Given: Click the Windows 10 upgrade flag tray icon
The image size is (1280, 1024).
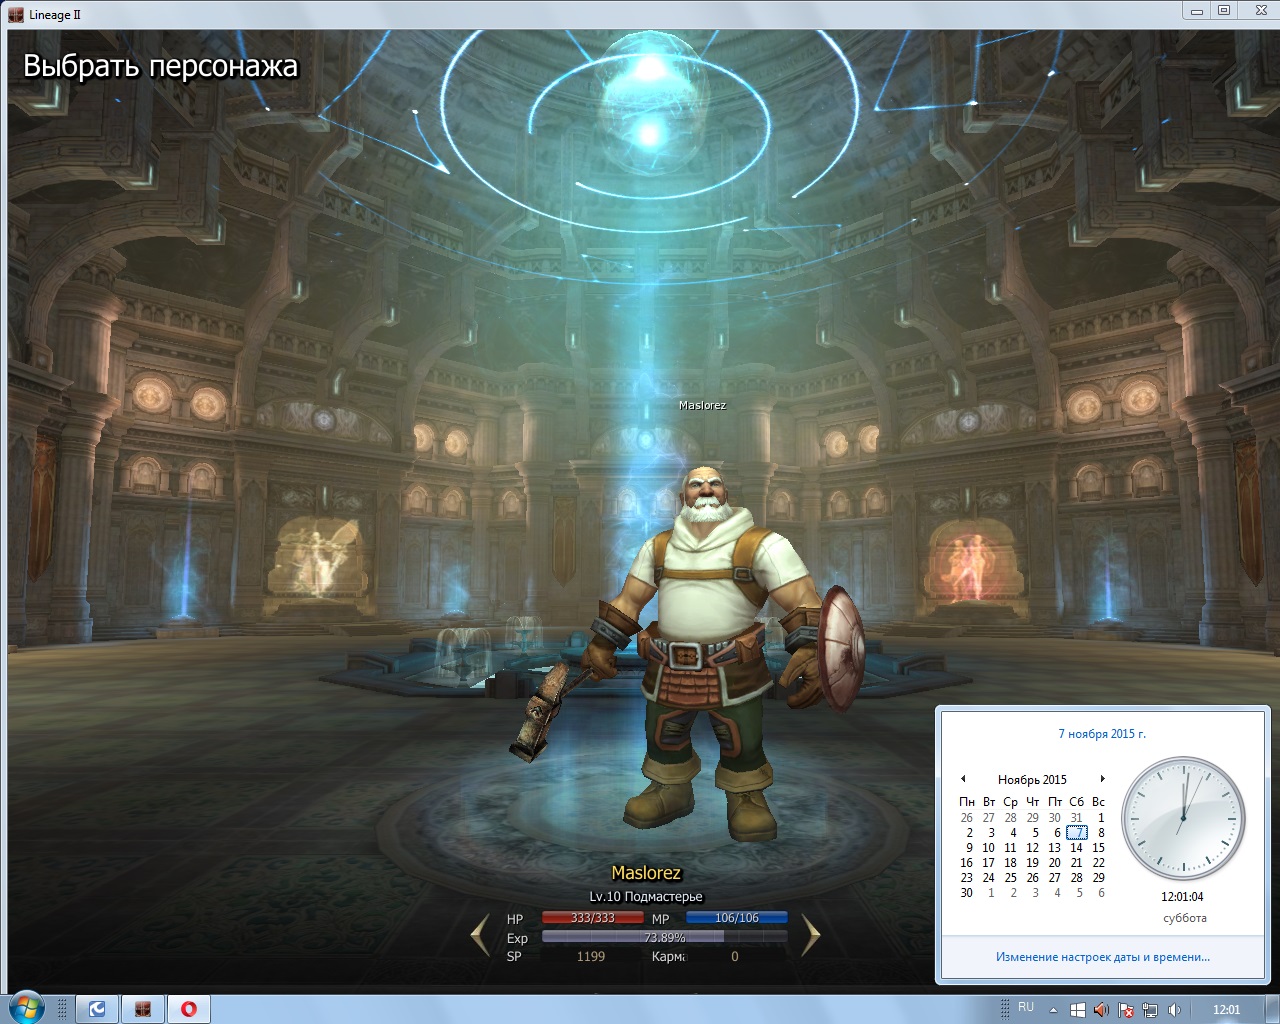Looking at the screenshot, I should point(1077,1010).
